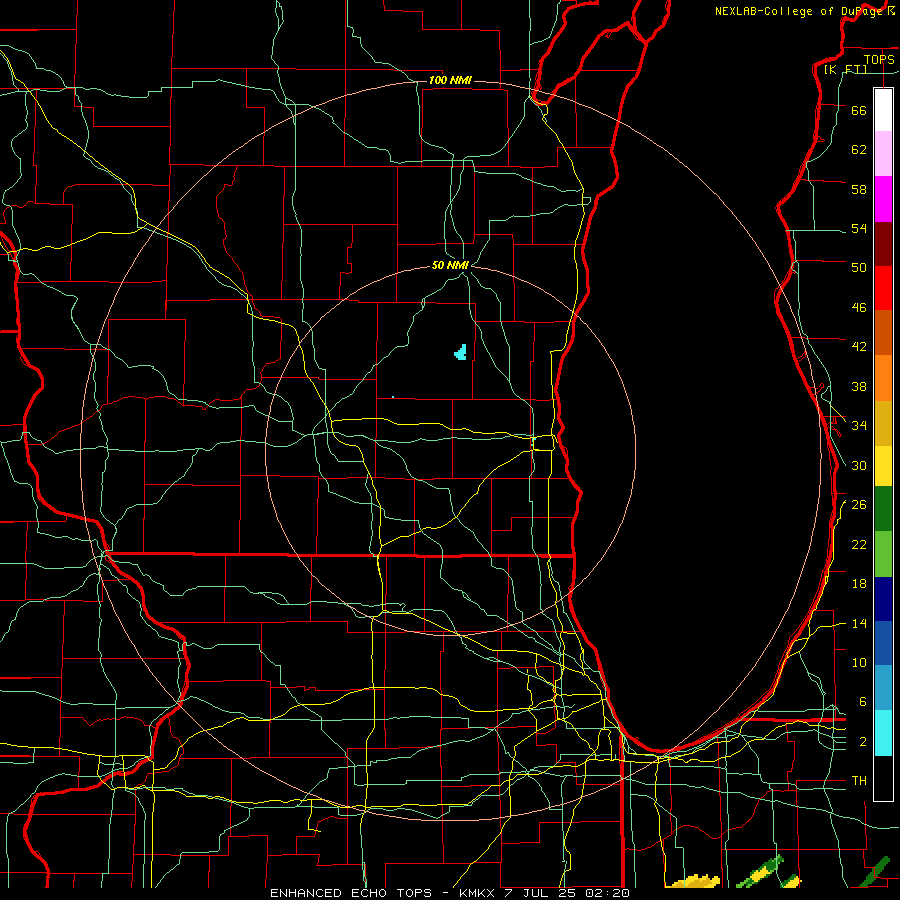
Task: Click the "50" legend value
Action: point(859,268)
